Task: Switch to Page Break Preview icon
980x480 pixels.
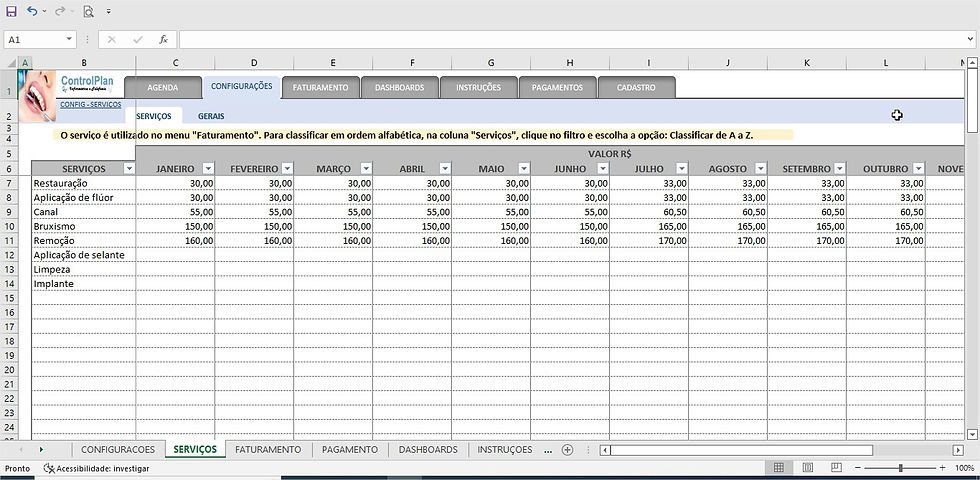Action: (x=836, y=468)
